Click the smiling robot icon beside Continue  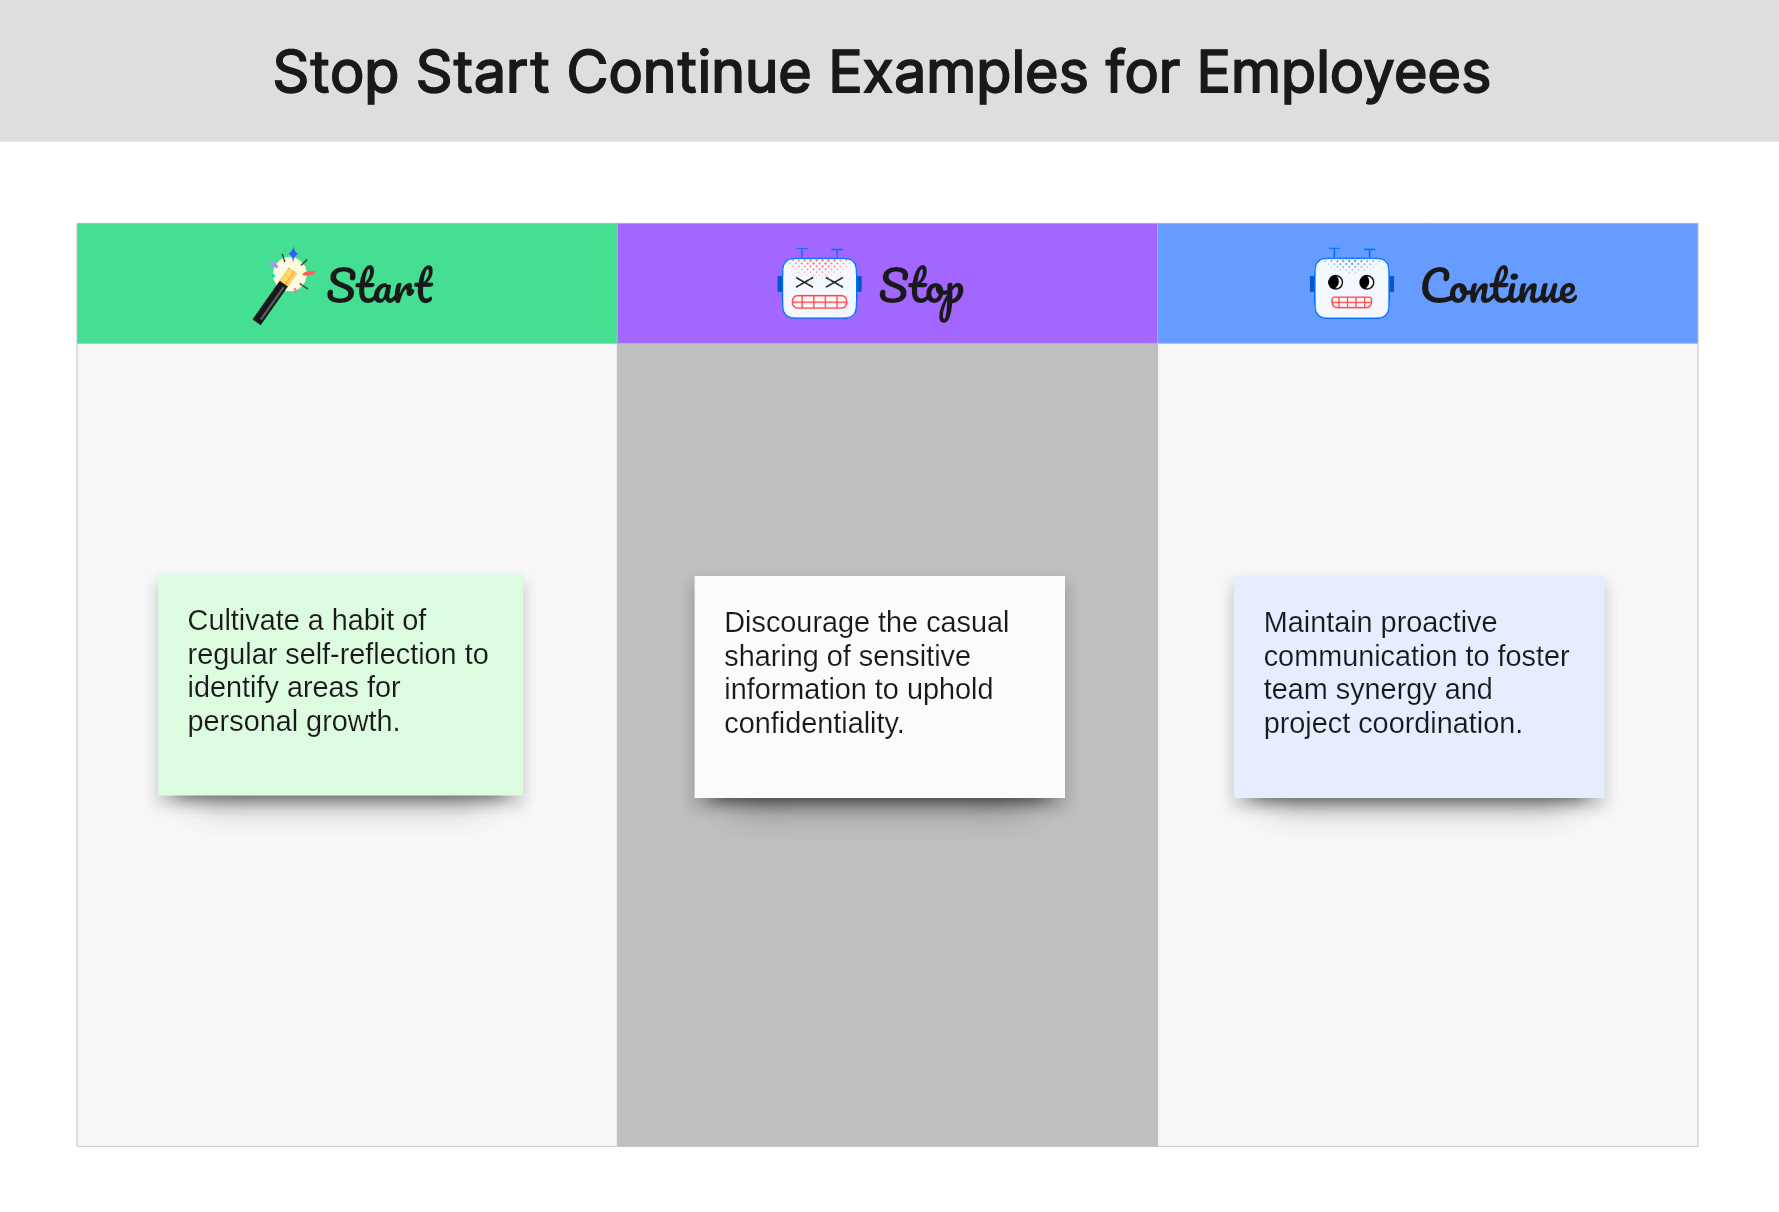[x=1352, y=284]
